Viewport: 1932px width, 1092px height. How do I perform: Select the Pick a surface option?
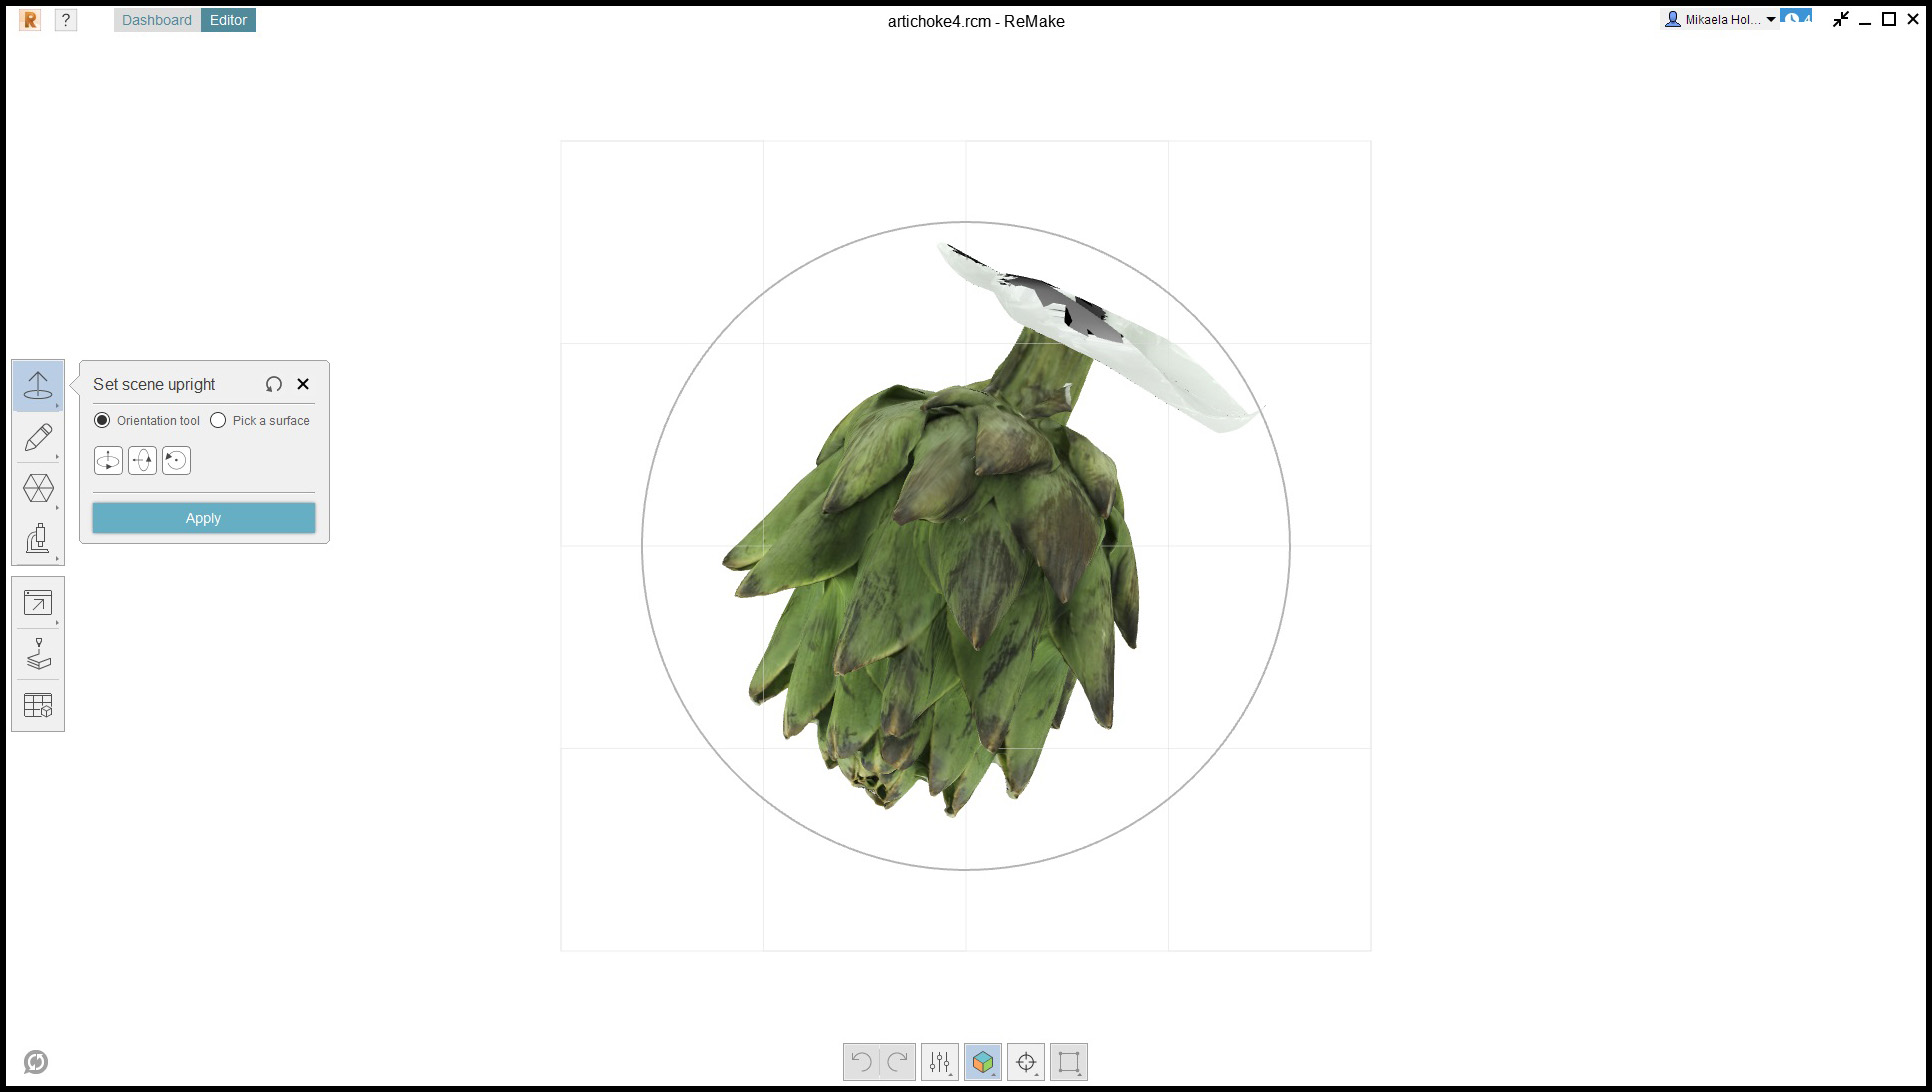[218, 421]
